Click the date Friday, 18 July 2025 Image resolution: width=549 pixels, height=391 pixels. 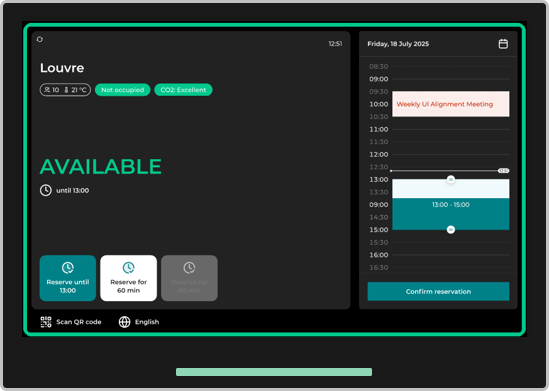(398, 44)
